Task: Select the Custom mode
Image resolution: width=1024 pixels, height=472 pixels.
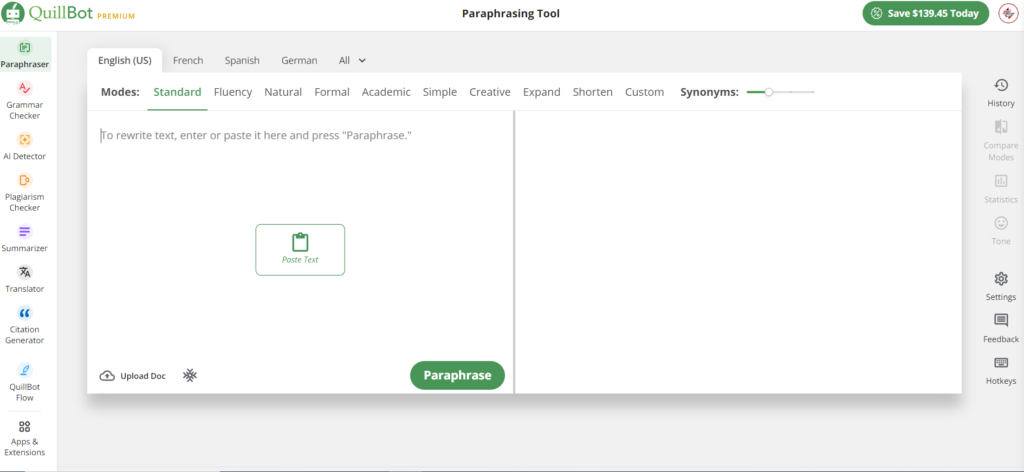Action: tap(644, 92)
